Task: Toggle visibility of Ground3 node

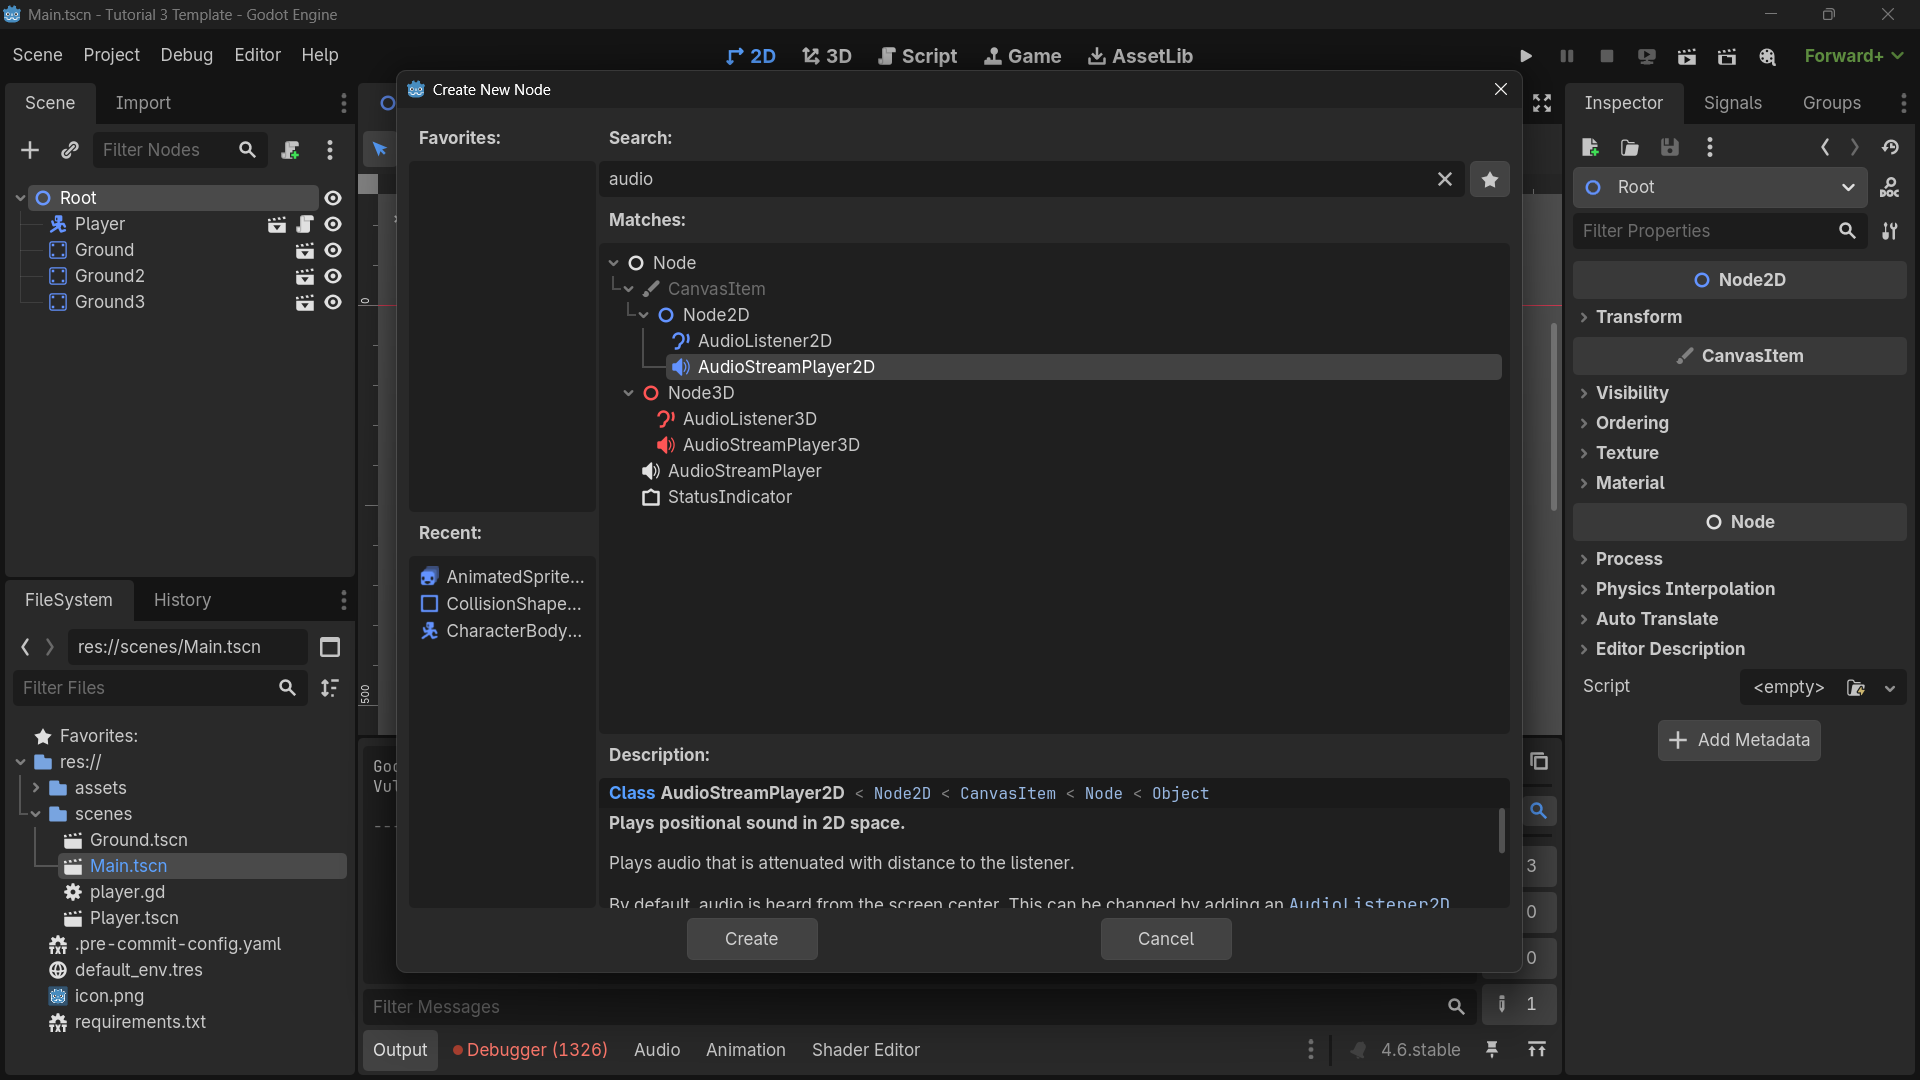Action: pos(333,302)
